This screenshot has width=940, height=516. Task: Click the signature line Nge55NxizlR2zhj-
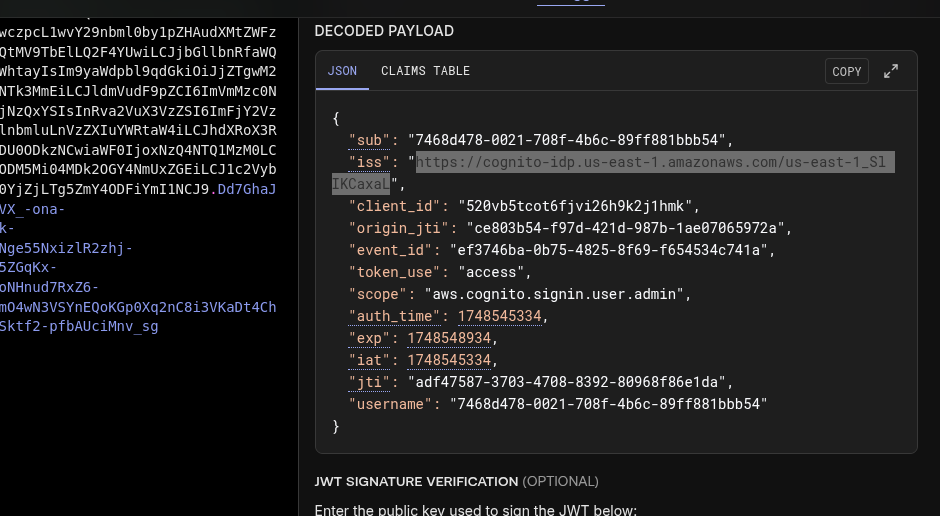coord(66,248)
